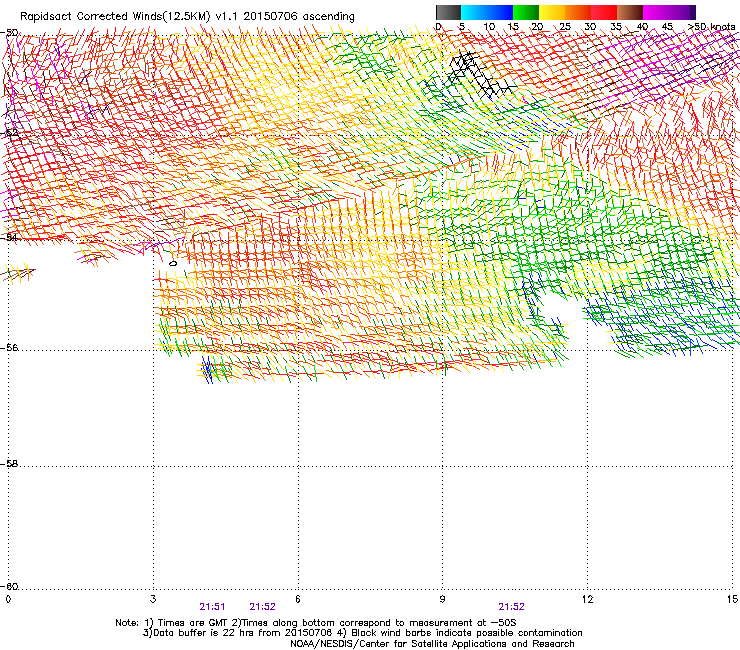Click the '40' legend scale label
Image resolution: width=740 pixels, height=650 pixels.
(642, 27)
